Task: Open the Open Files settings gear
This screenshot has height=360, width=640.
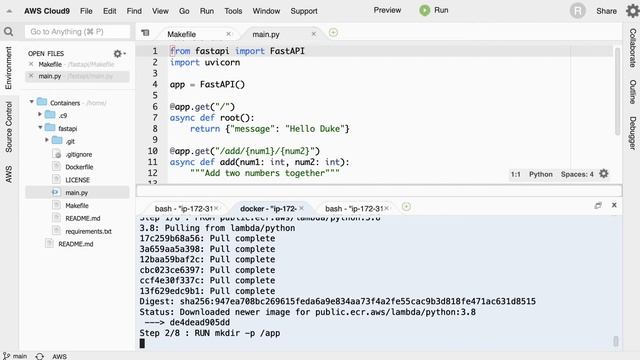Action: (119, 53)
